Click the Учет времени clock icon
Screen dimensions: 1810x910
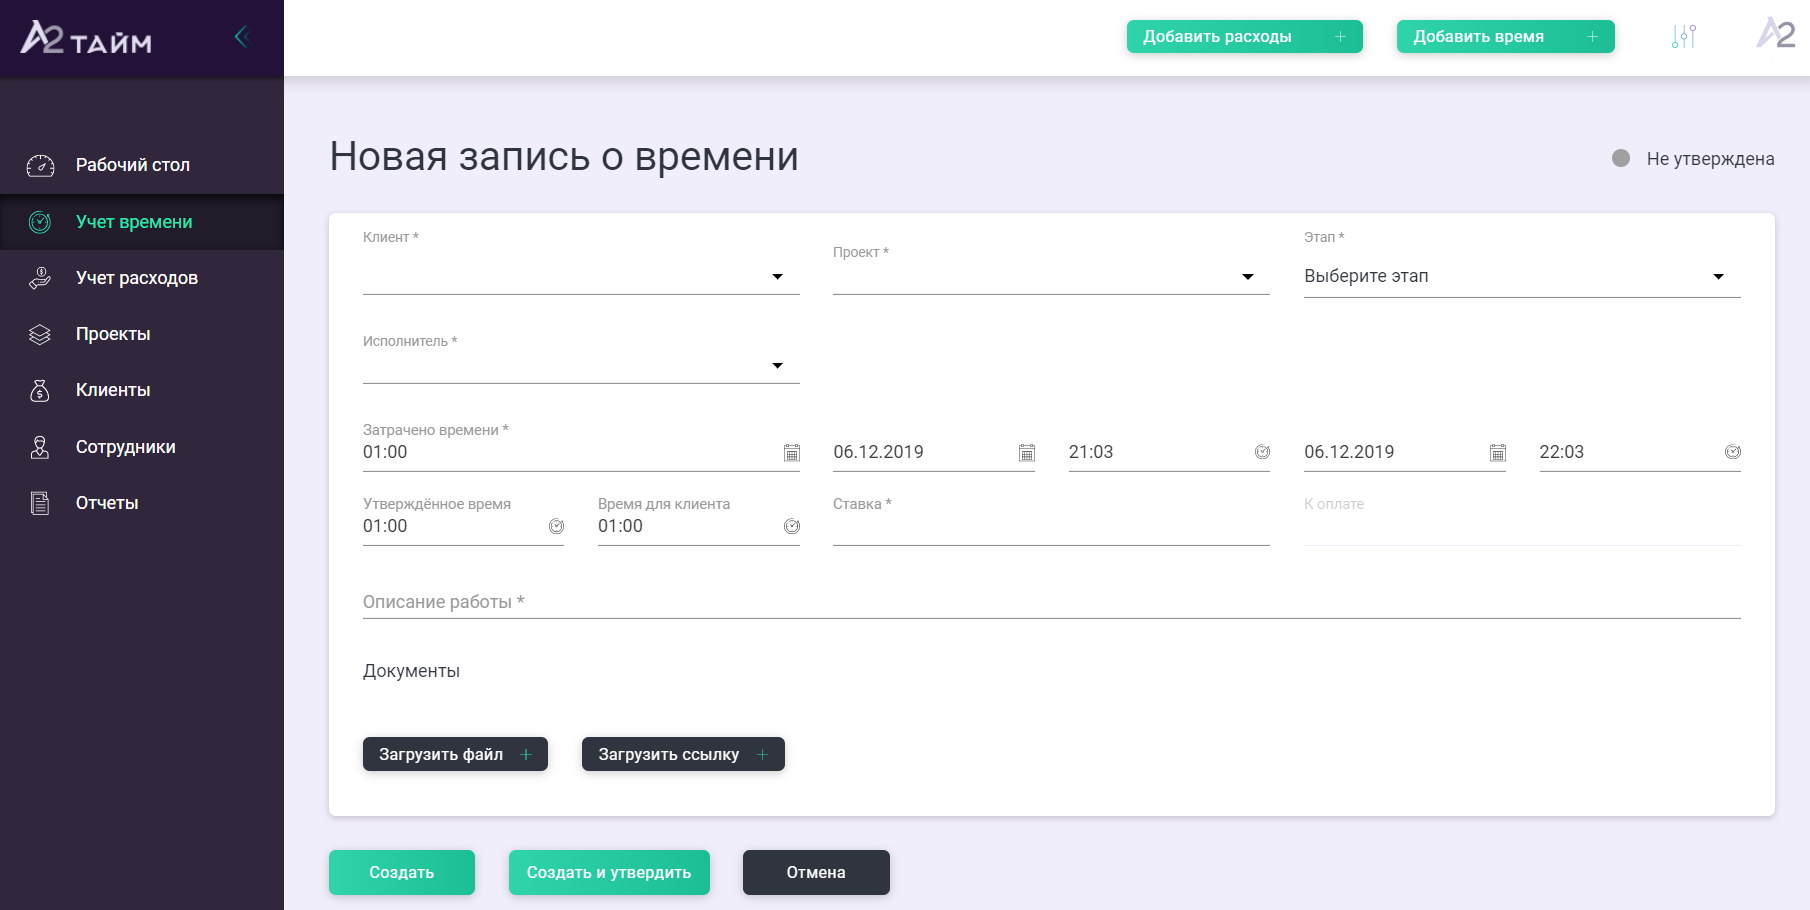coord(40,222)
